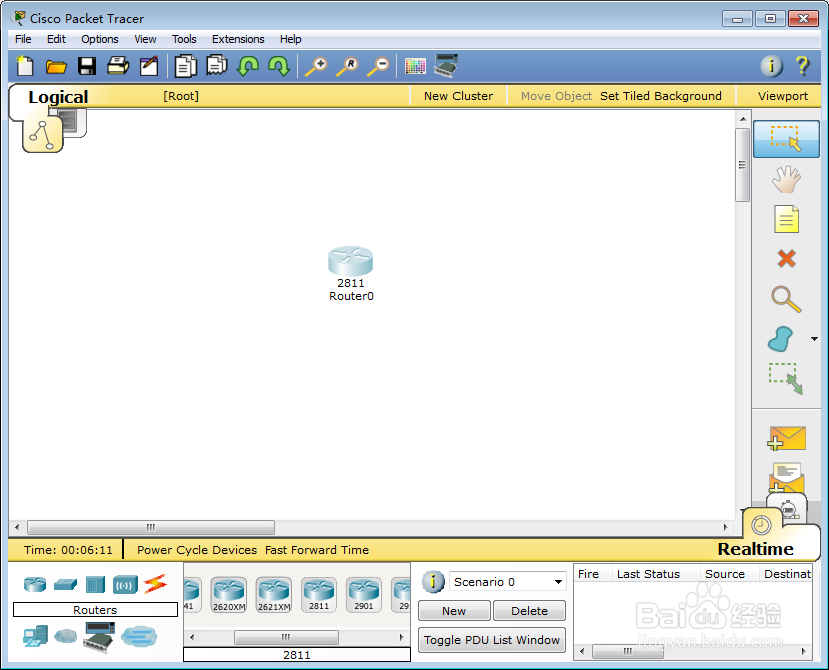
Task: Pick the 2901 router model
Action: [364, 594]
